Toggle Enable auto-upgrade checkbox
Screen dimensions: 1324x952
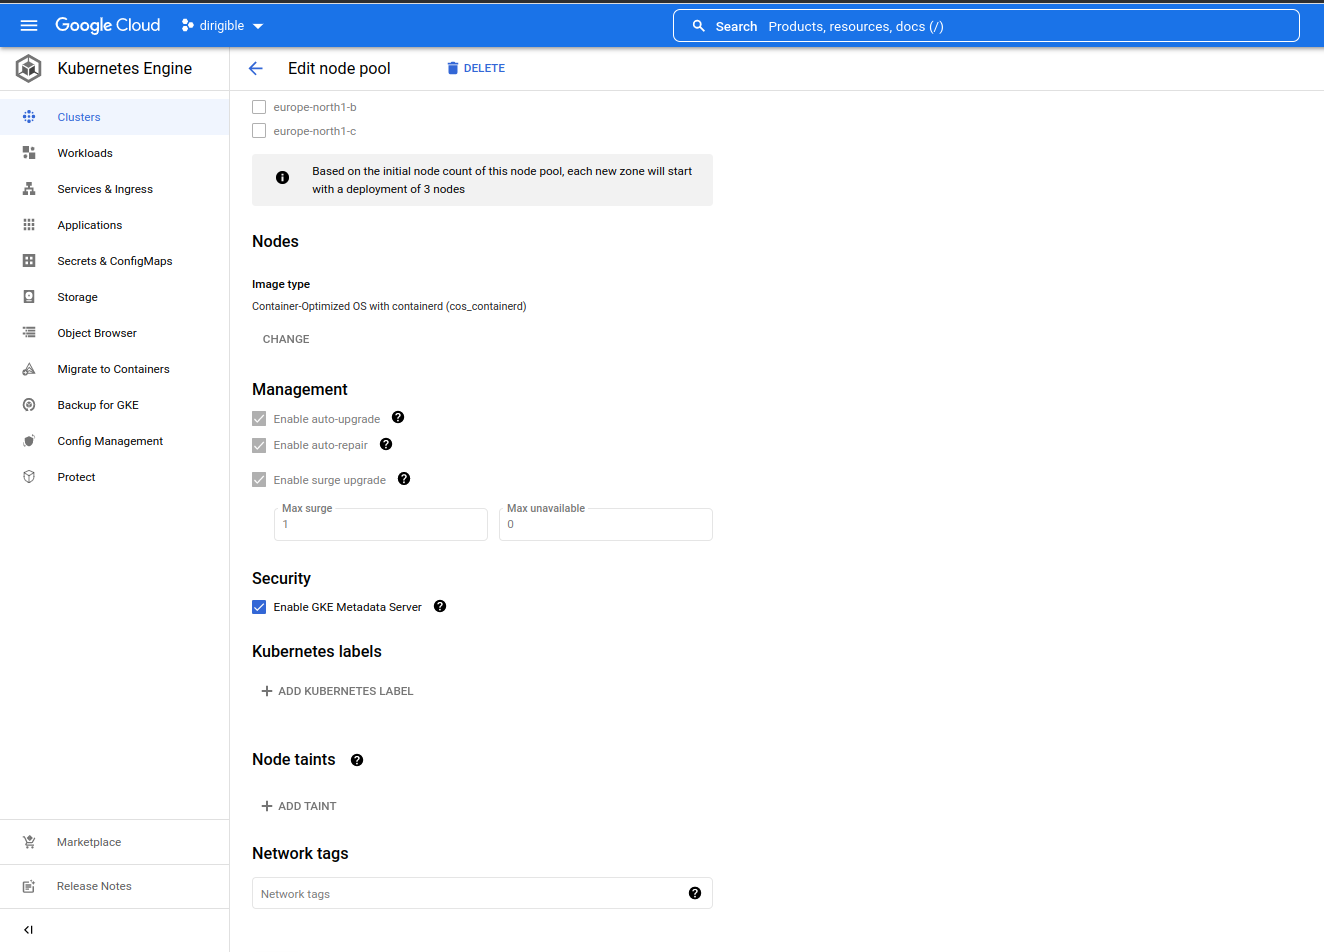[259, 419]
